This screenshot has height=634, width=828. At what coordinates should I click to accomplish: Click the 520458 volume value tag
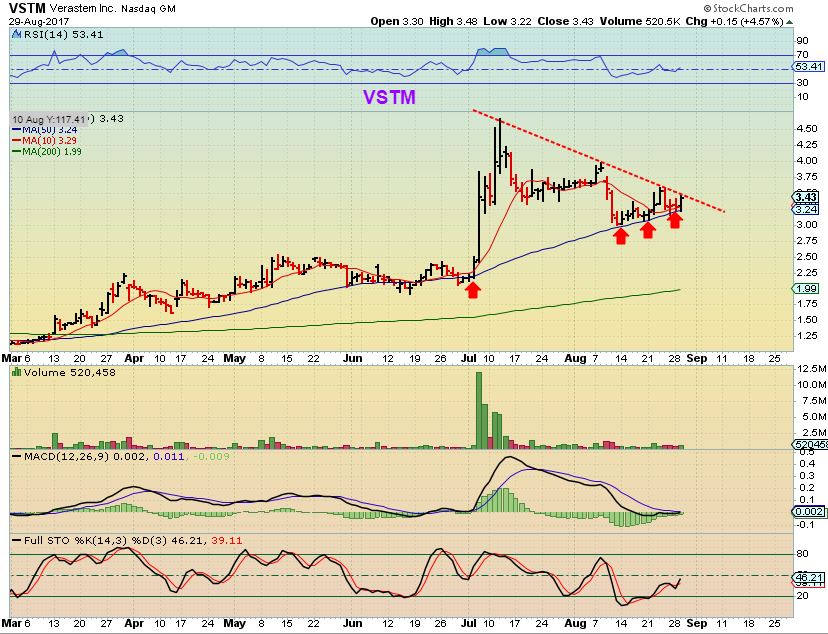[810, 445]
